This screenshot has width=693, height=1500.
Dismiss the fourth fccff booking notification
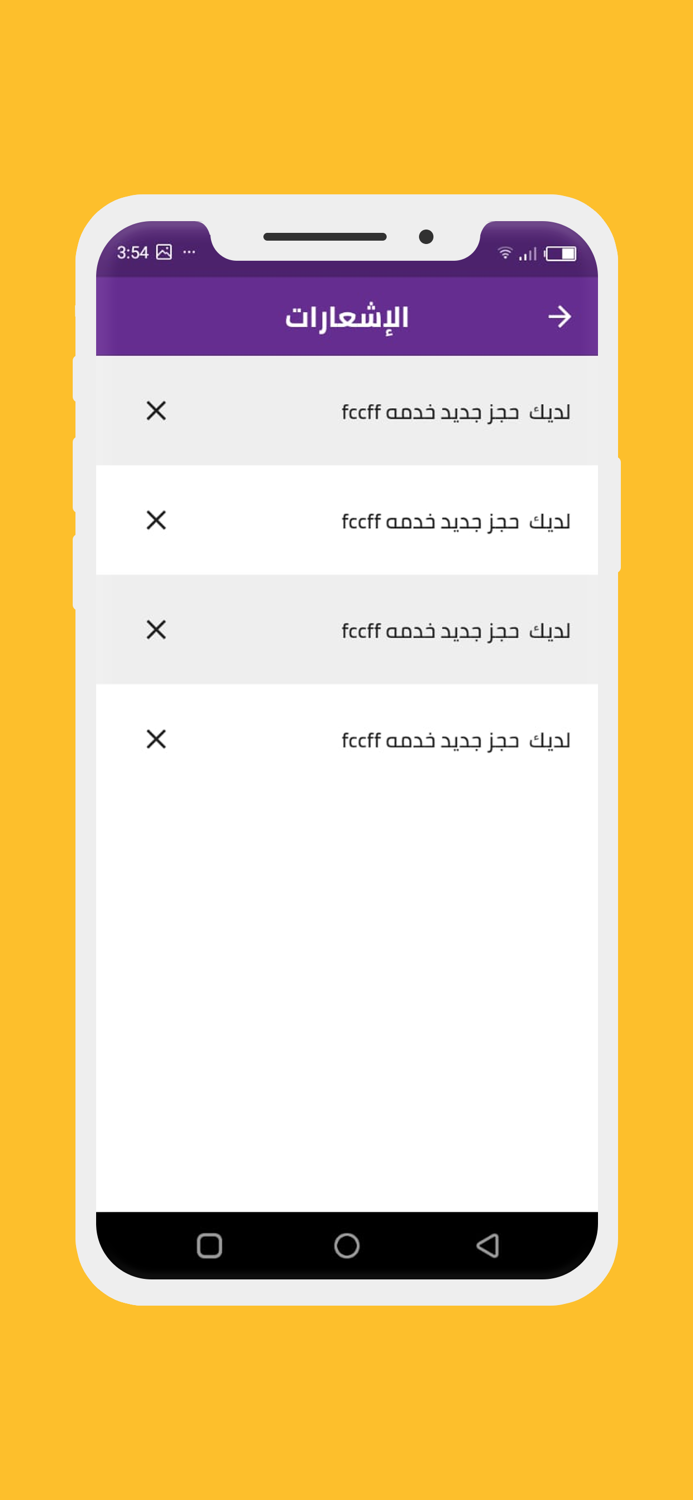pyautogui.click(x=156, y=739)
